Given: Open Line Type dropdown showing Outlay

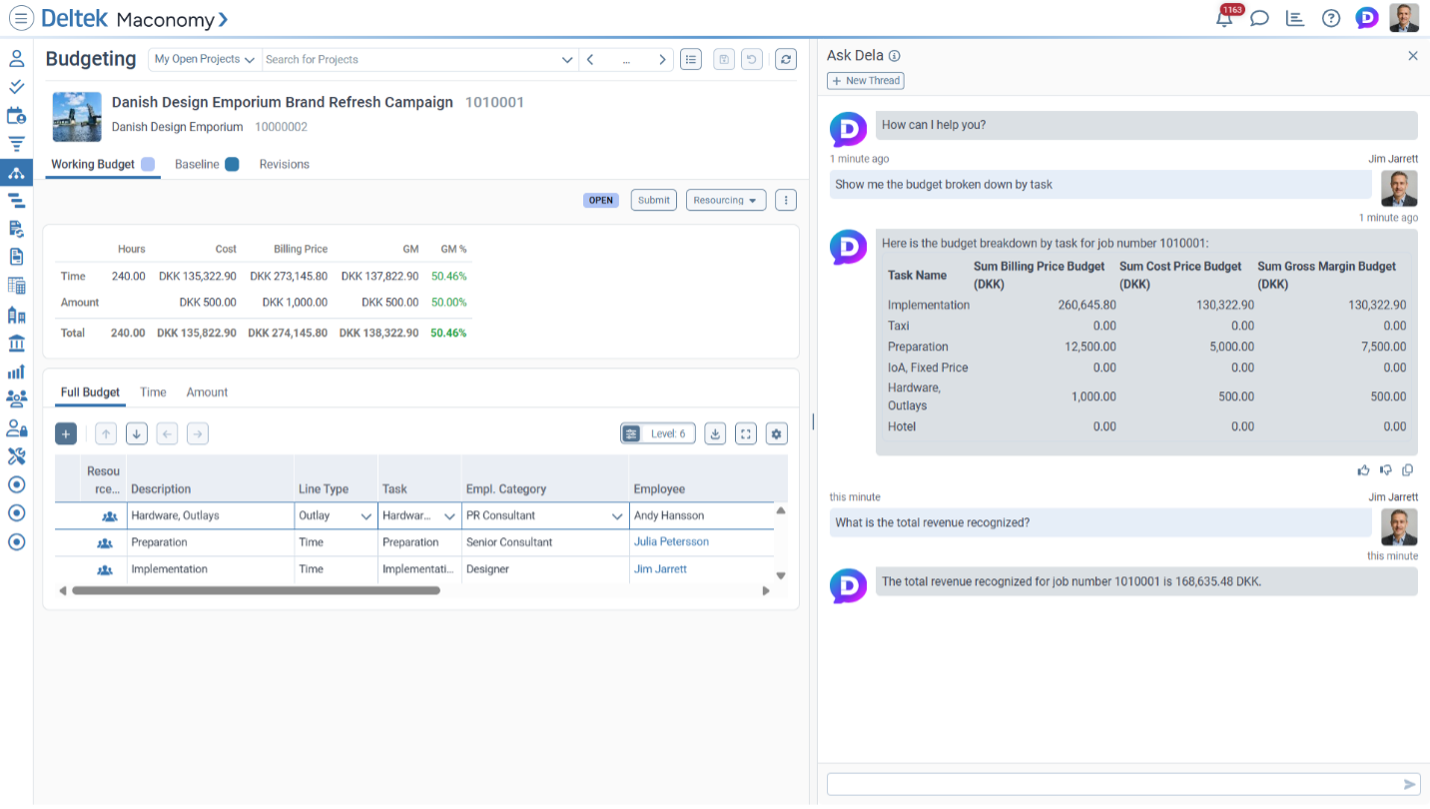Looking at the screenshot, I should 366,516.
